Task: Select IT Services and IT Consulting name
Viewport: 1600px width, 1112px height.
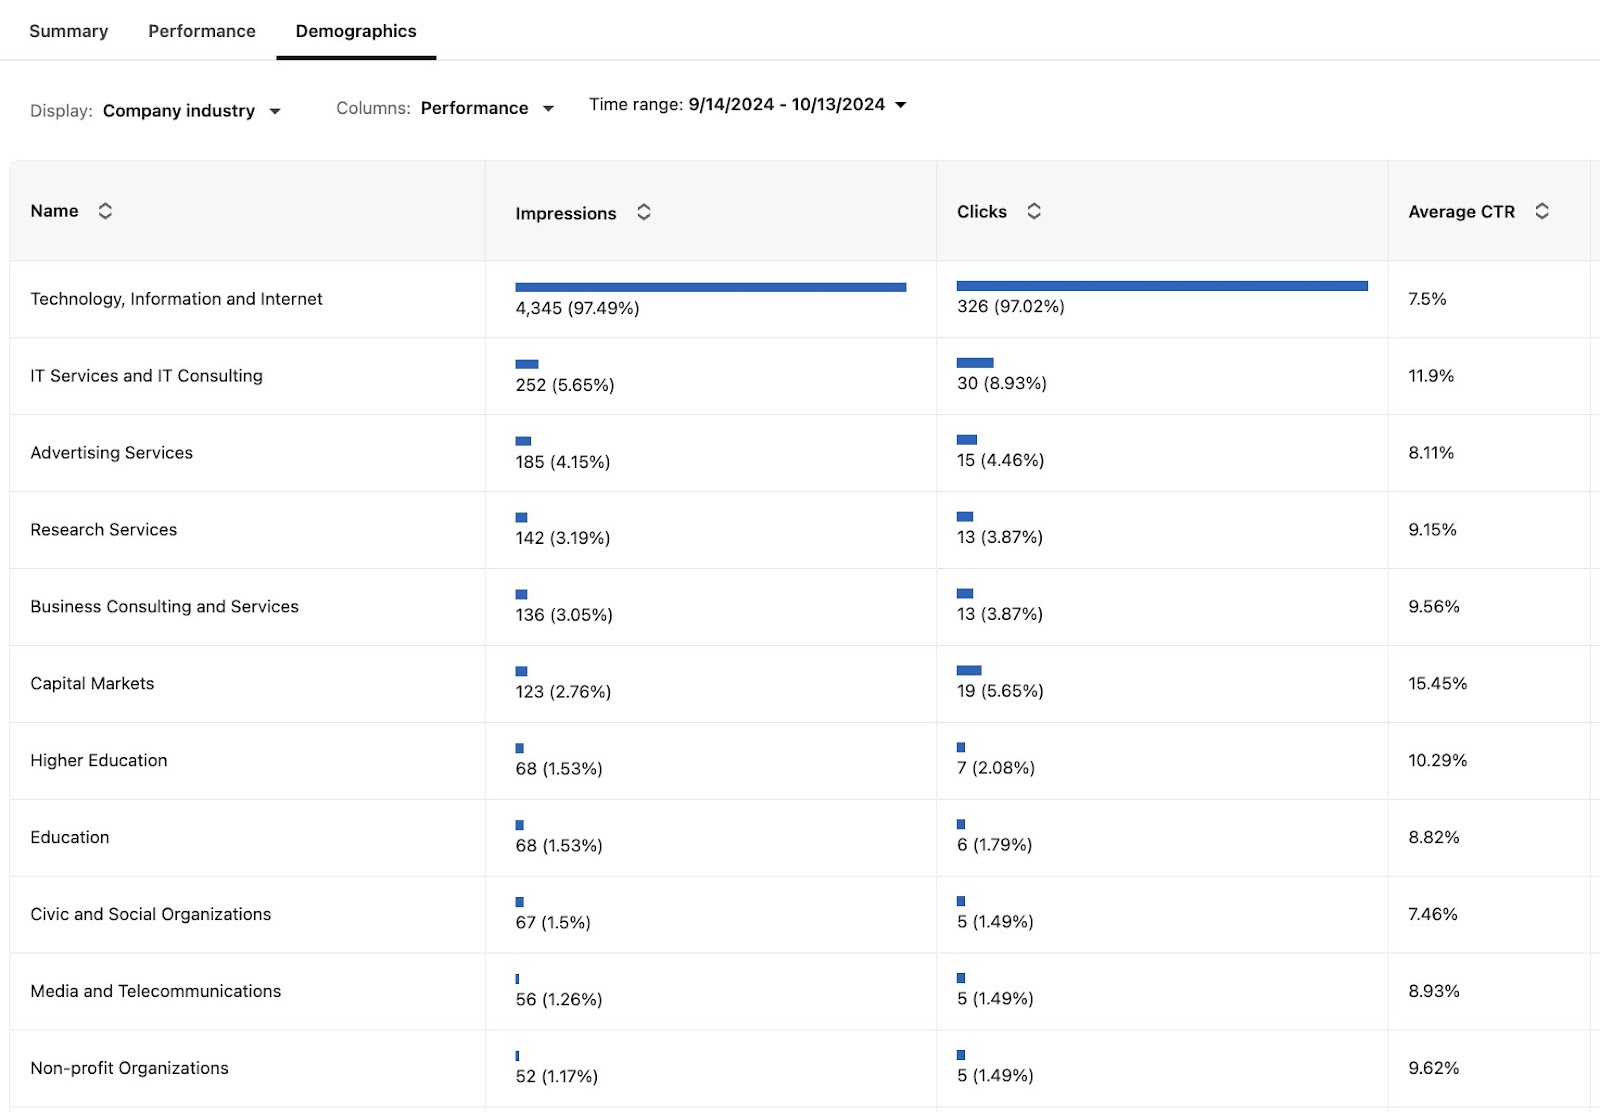Action: [x=147, y=376]
